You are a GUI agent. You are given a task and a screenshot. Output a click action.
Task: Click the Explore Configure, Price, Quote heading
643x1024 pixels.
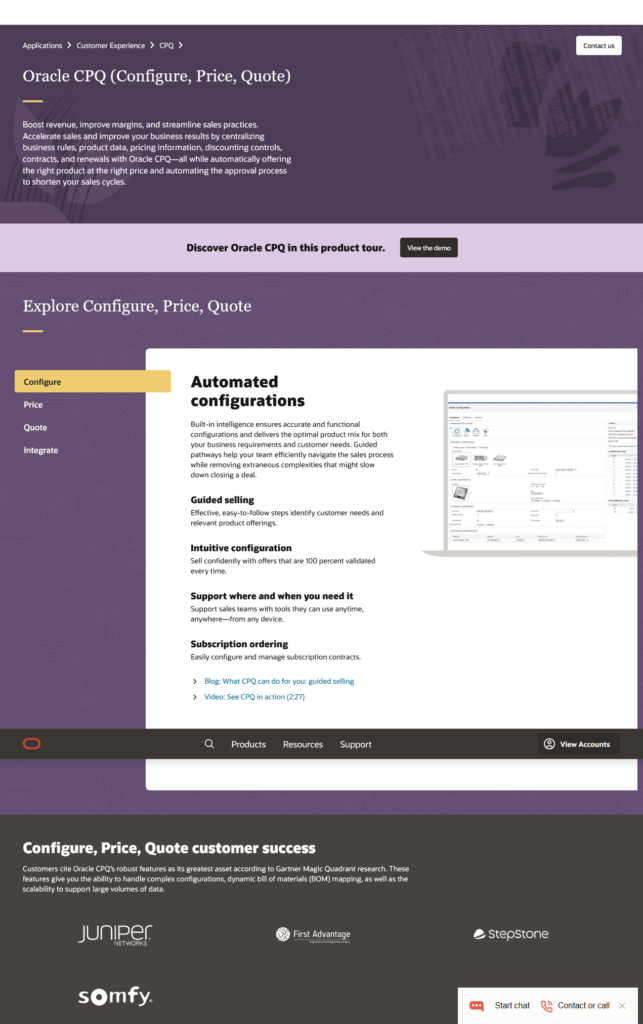click(137, 306)
